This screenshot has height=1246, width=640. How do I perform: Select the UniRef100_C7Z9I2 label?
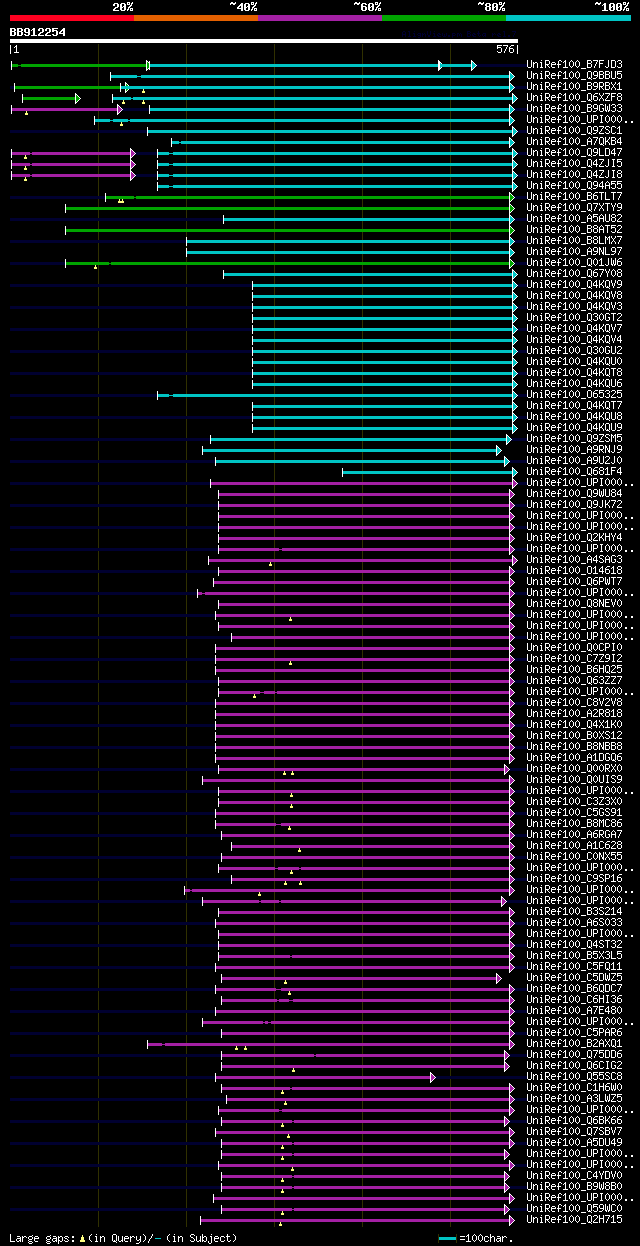(574, 658)
